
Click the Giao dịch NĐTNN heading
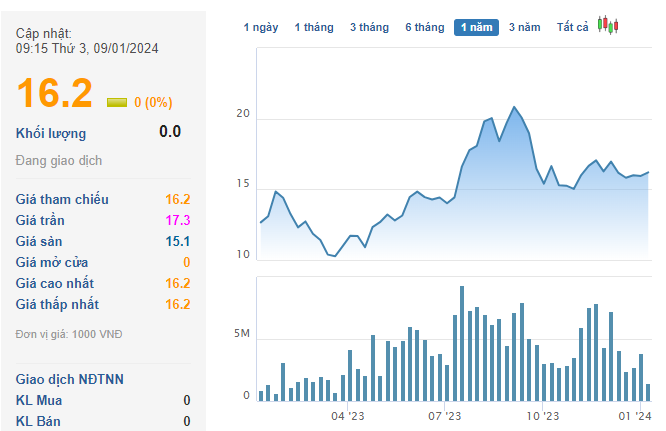point(70,379)
